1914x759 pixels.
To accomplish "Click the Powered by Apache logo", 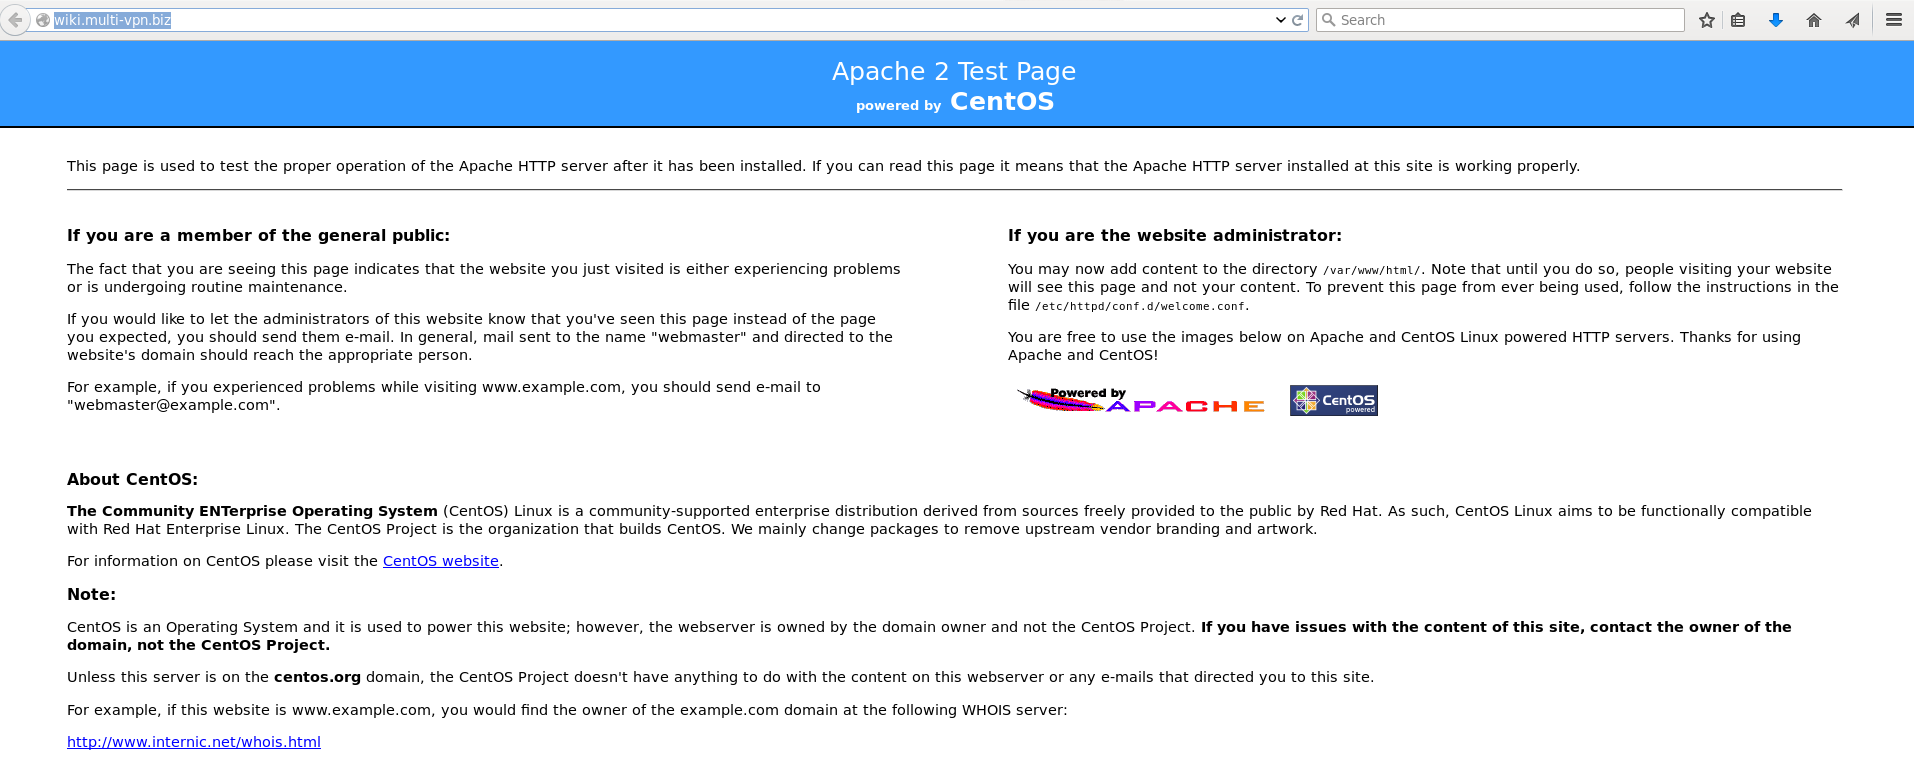I will tap(1141, 400).
